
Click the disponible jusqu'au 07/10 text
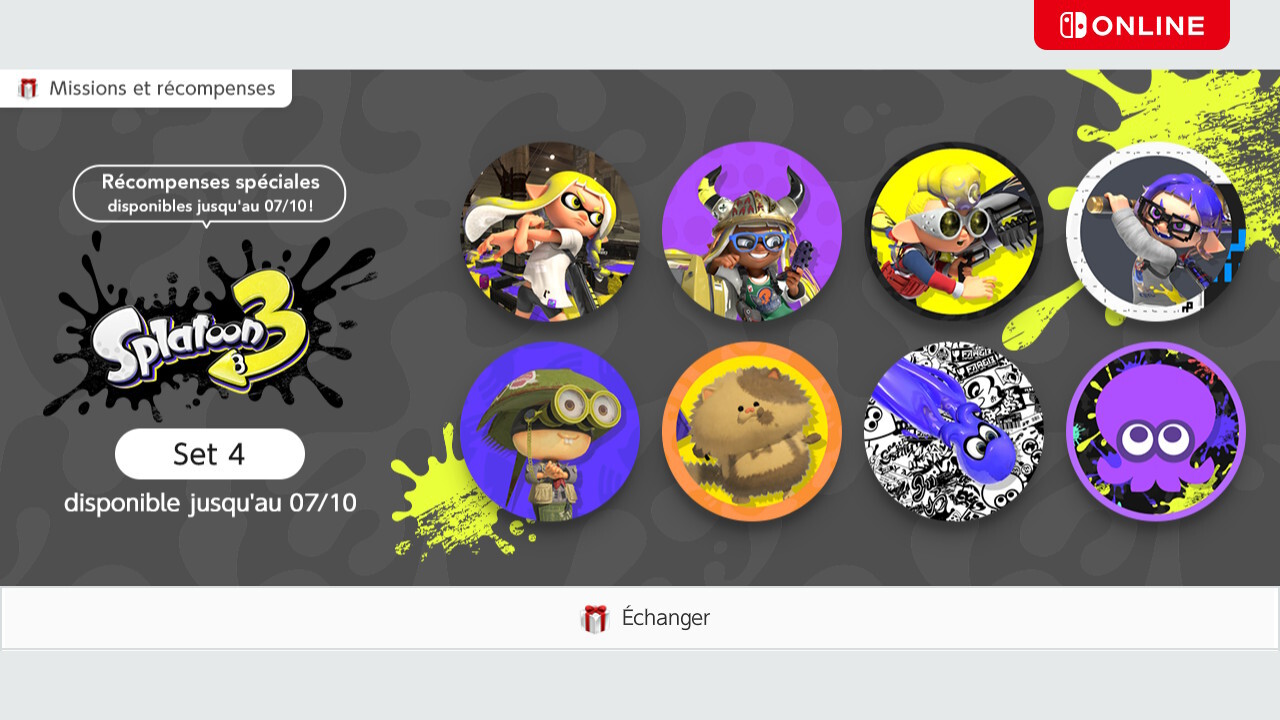tap(210, 503)
